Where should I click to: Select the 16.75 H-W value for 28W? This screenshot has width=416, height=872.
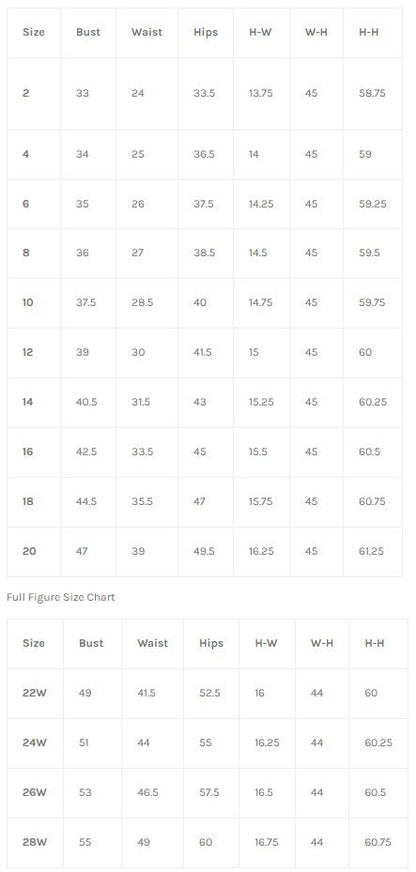tap(266, 842)
